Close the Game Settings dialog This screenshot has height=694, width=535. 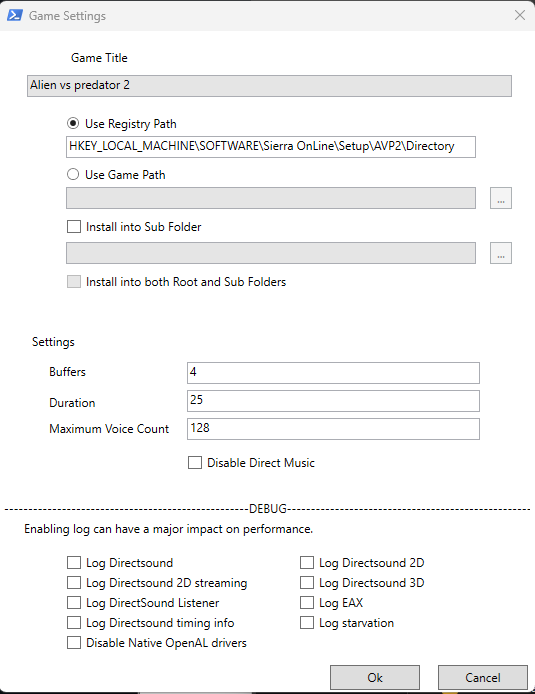520,15
